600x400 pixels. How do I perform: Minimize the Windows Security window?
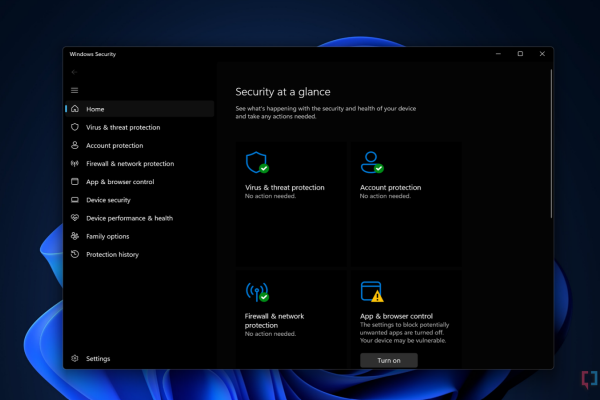(x=498, y=54)
